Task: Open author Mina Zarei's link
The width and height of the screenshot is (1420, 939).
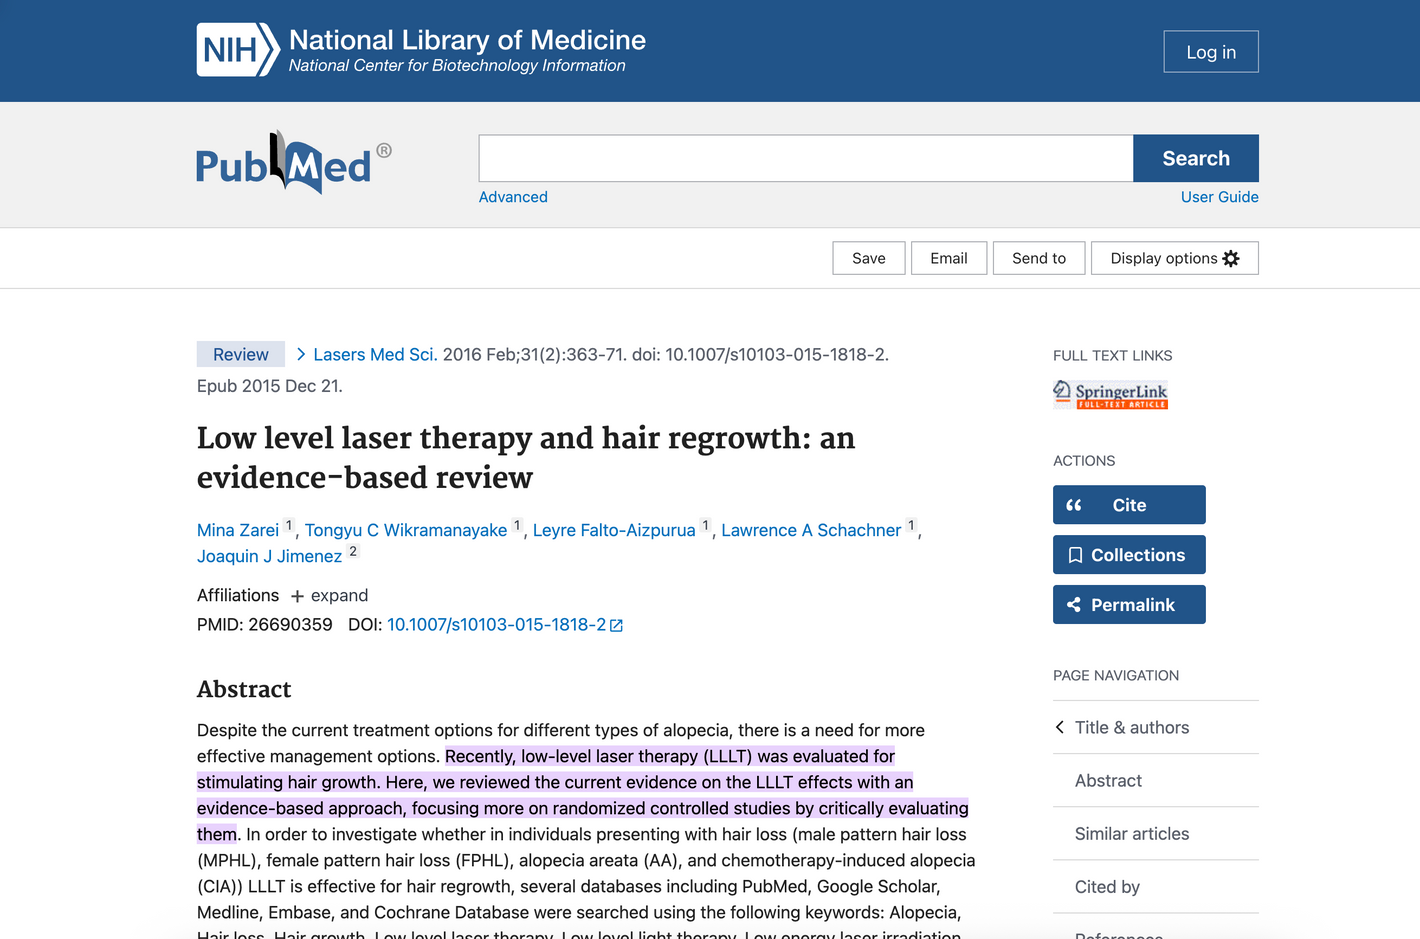Action: [x=238, y=530]
